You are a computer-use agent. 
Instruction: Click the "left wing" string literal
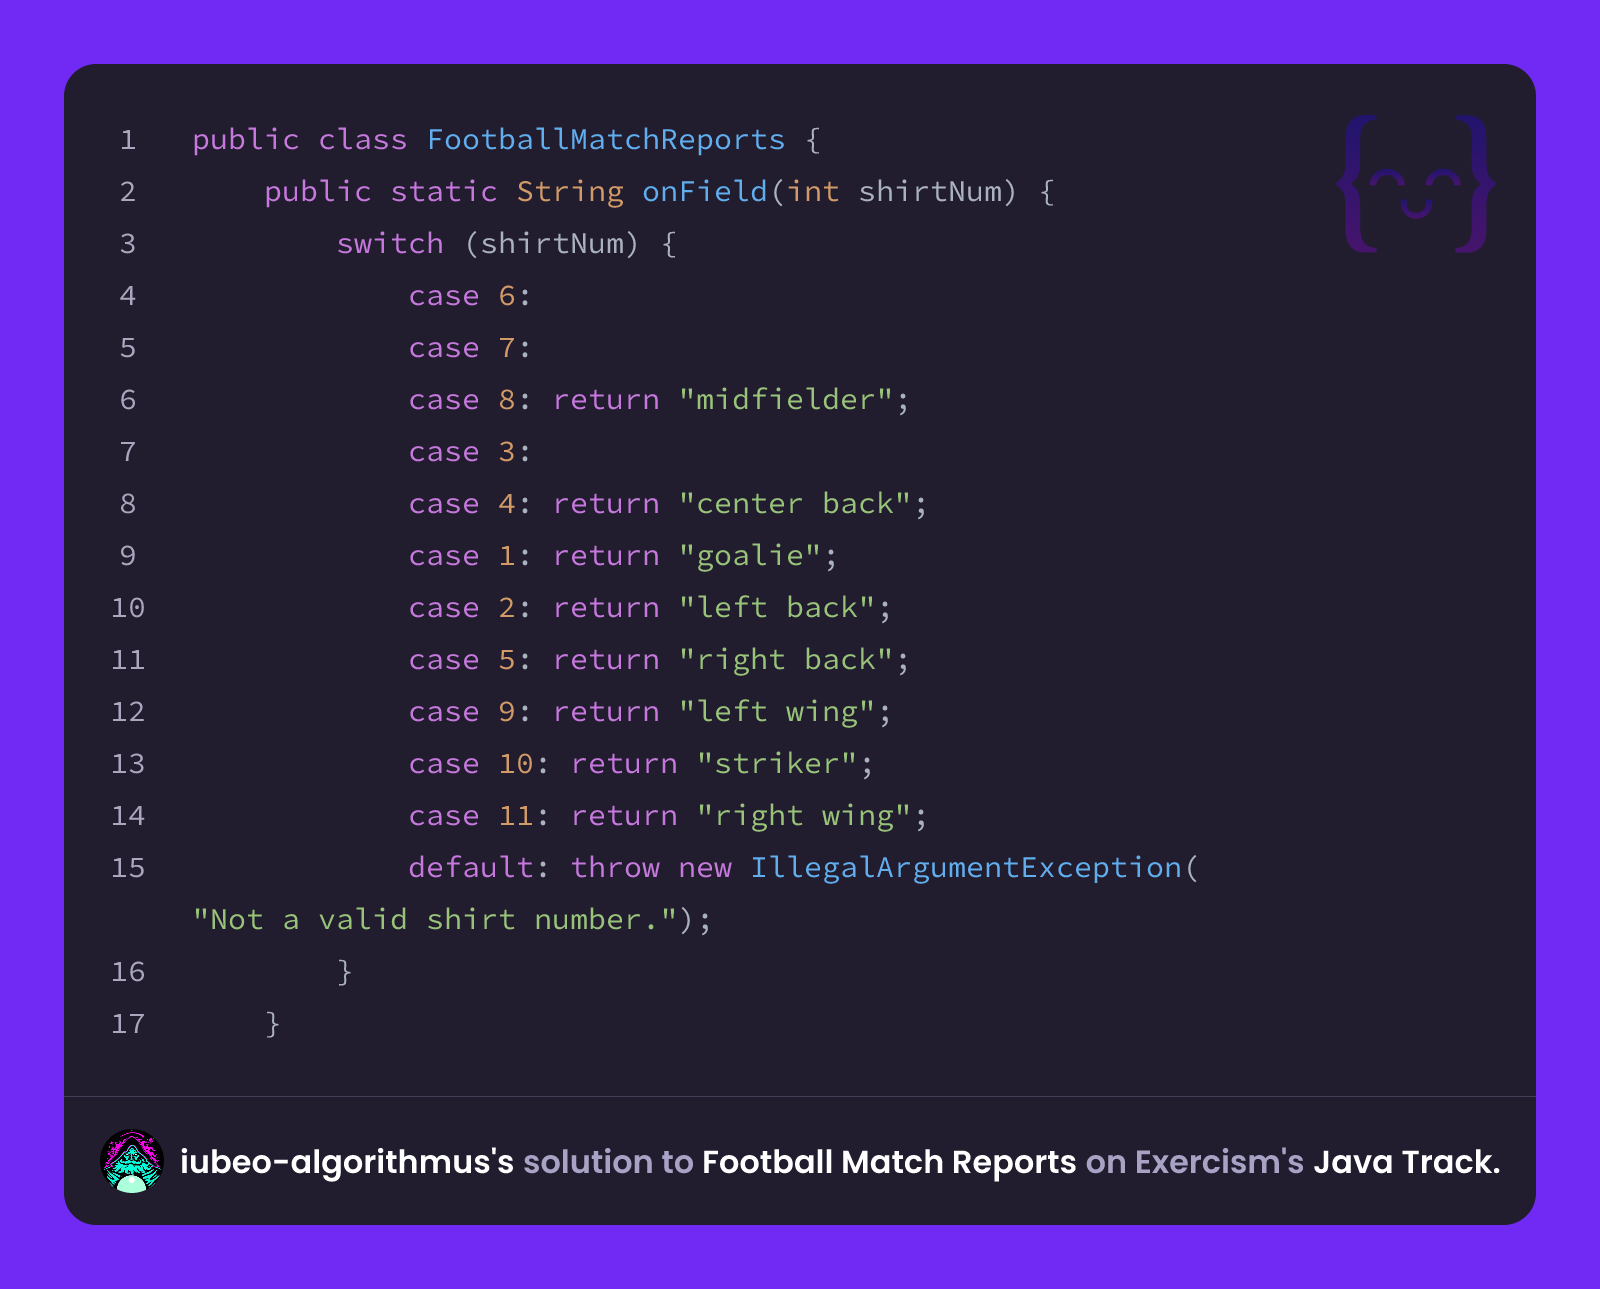(776, 712)
